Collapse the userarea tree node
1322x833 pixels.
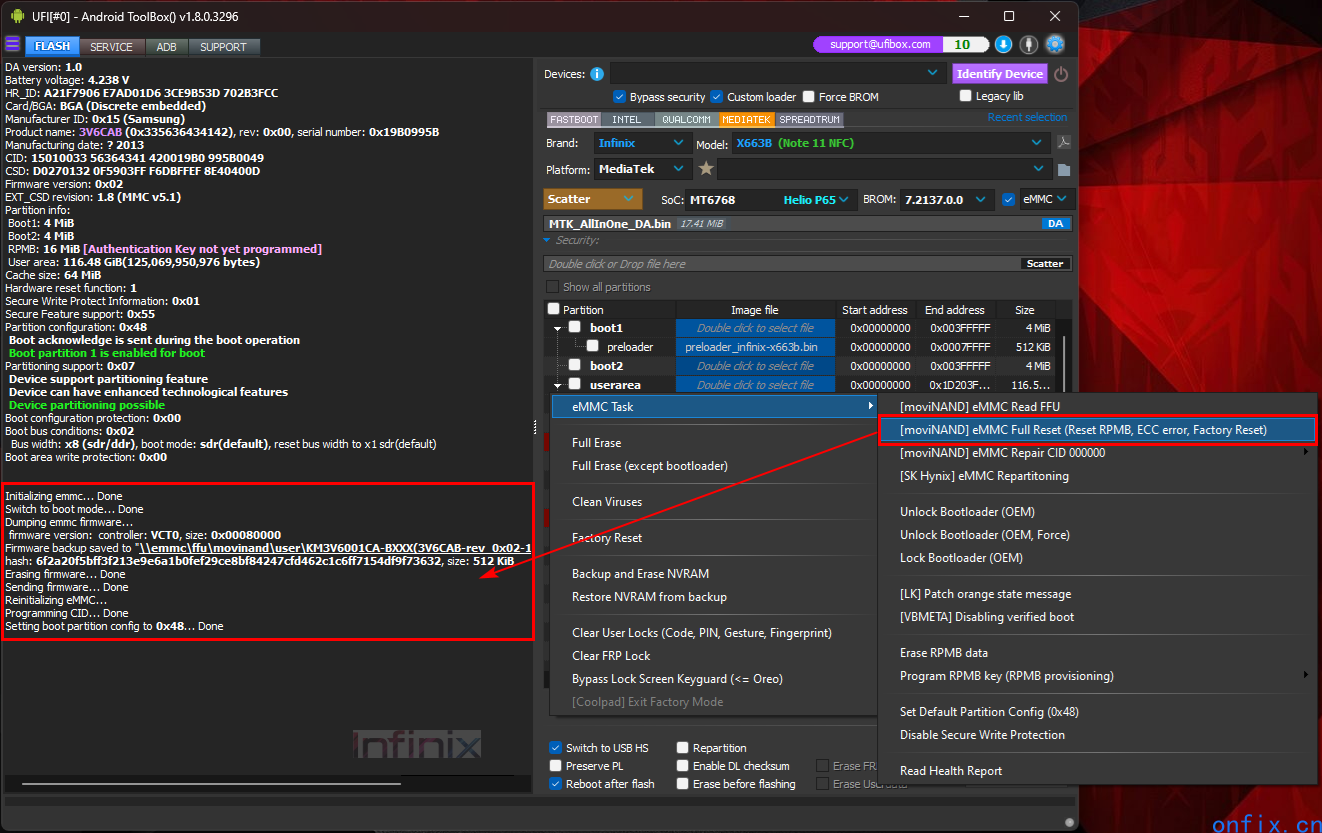point(557,385)
